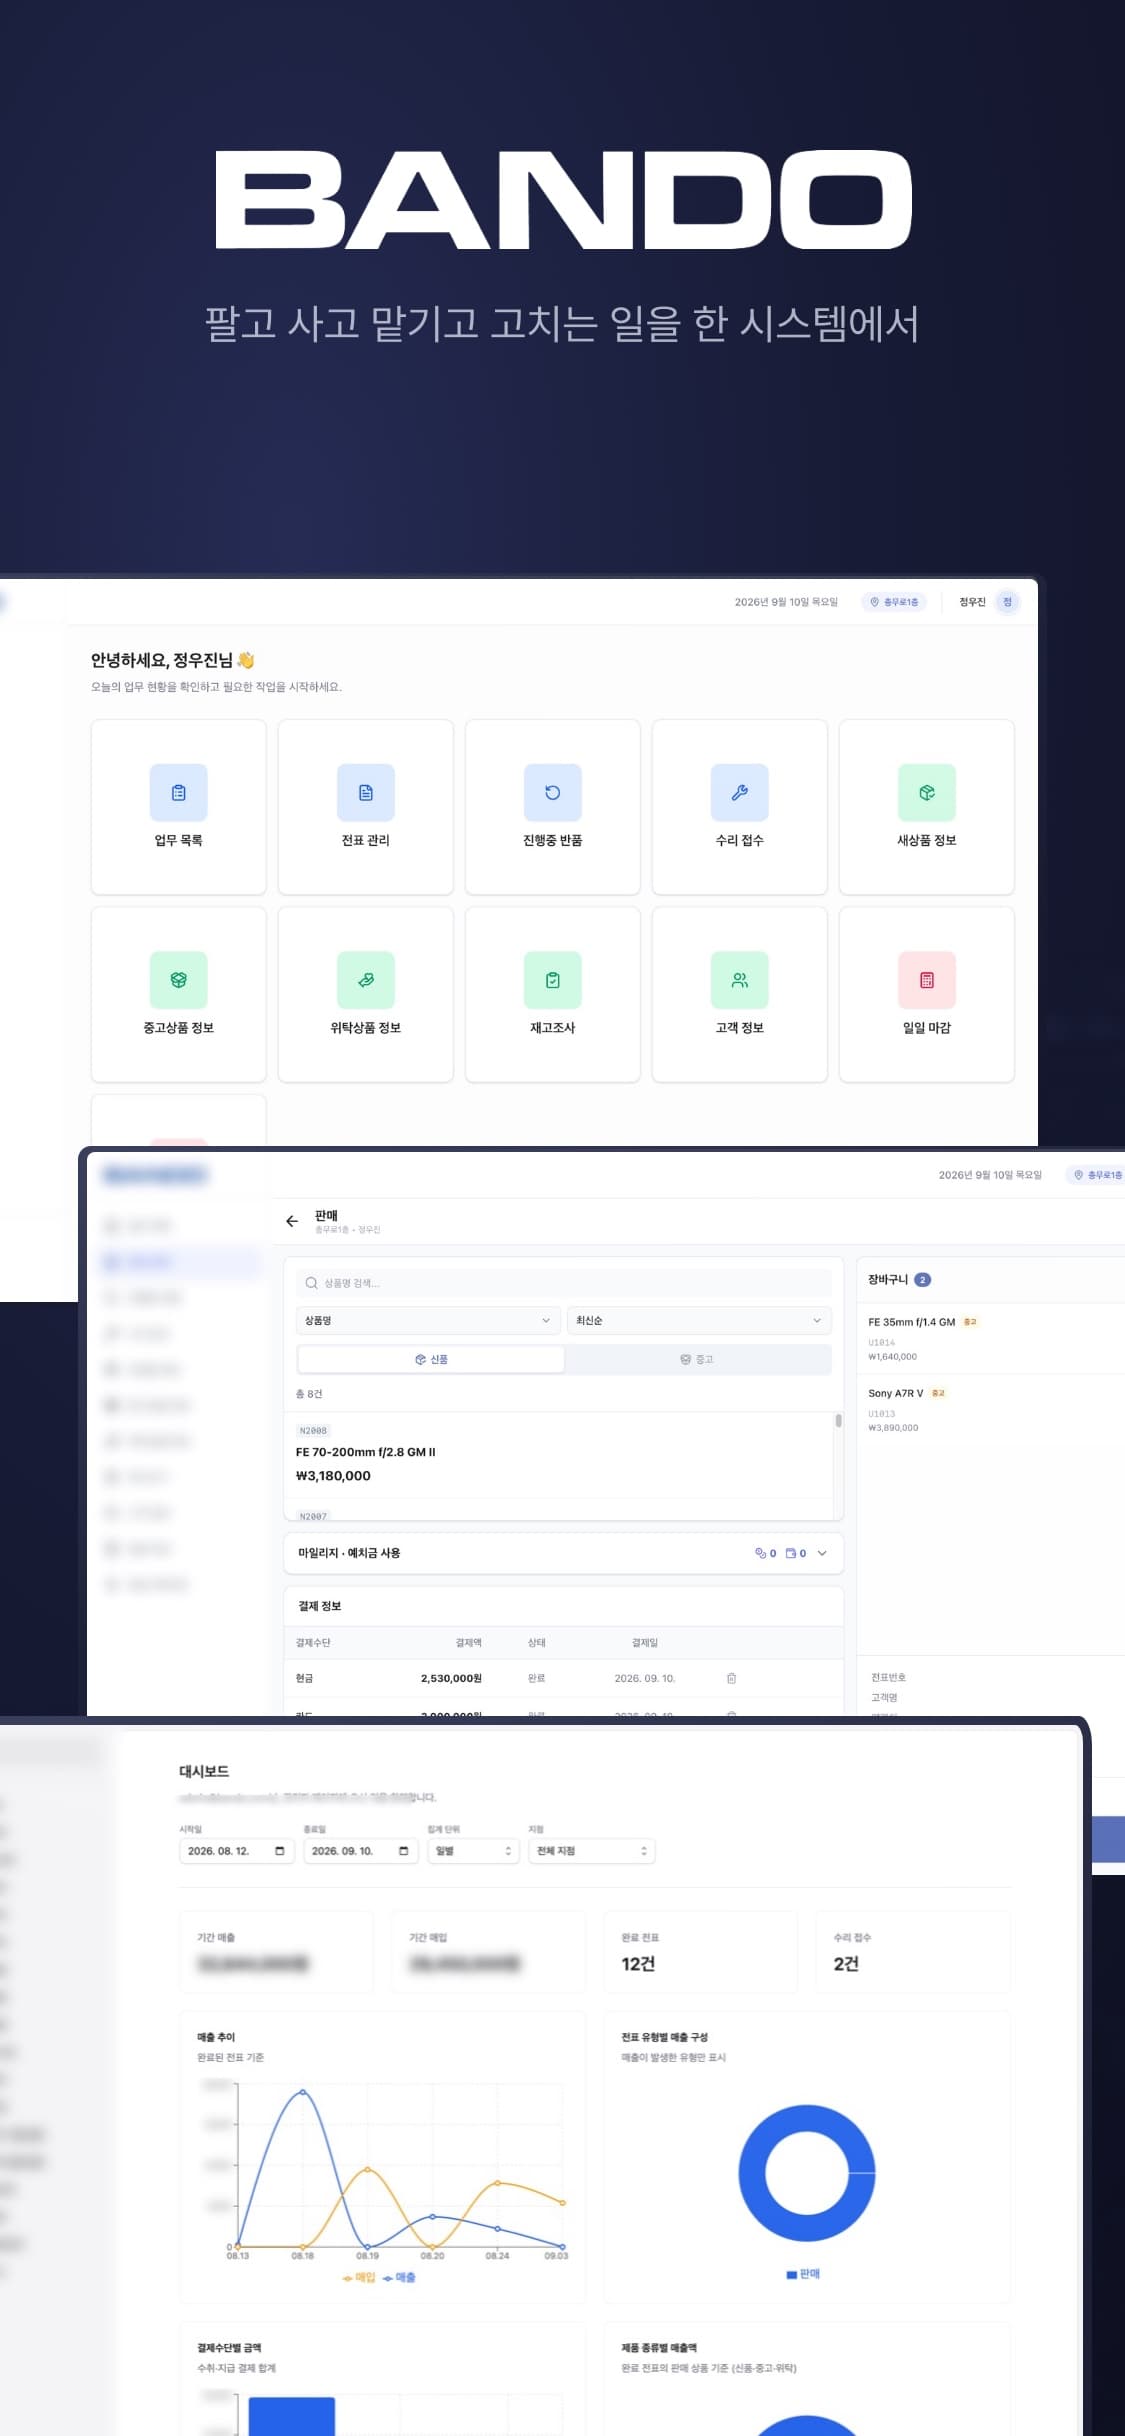Click the back arrow beside 판매

point(292,1221)
